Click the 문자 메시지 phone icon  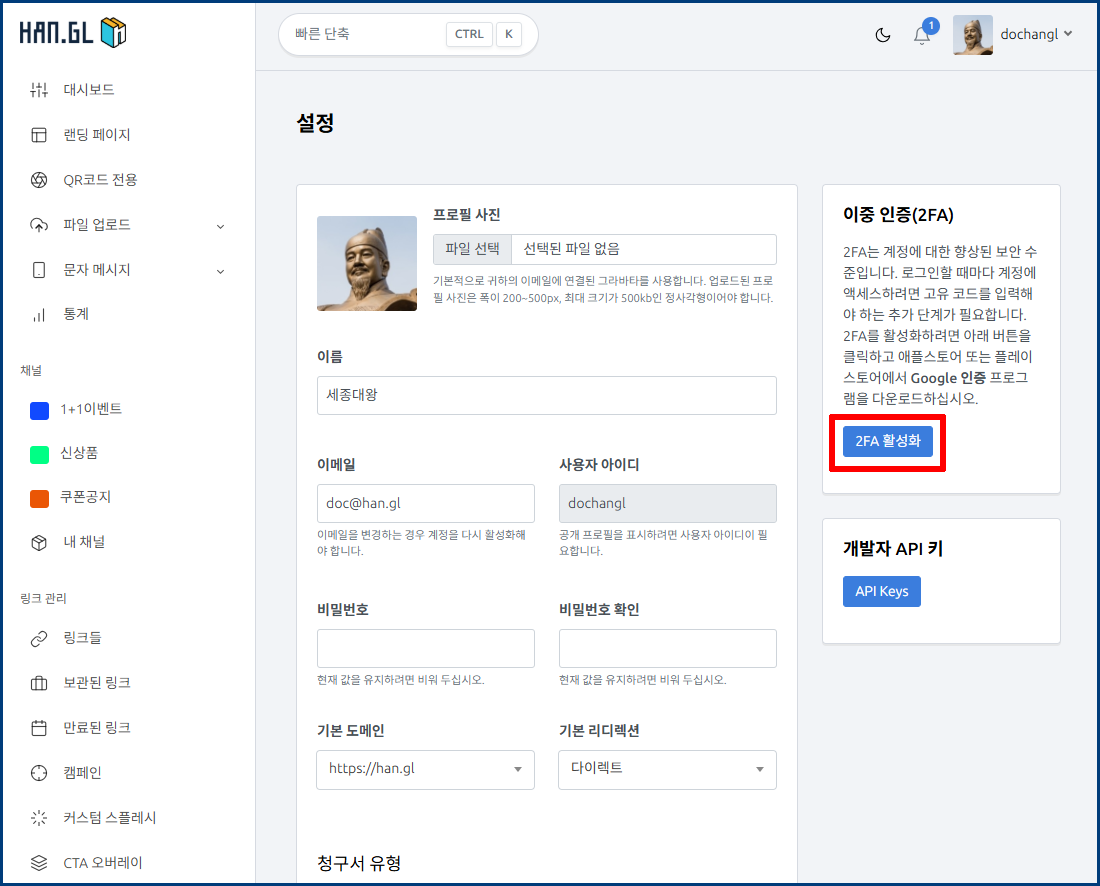pos(39,270)
